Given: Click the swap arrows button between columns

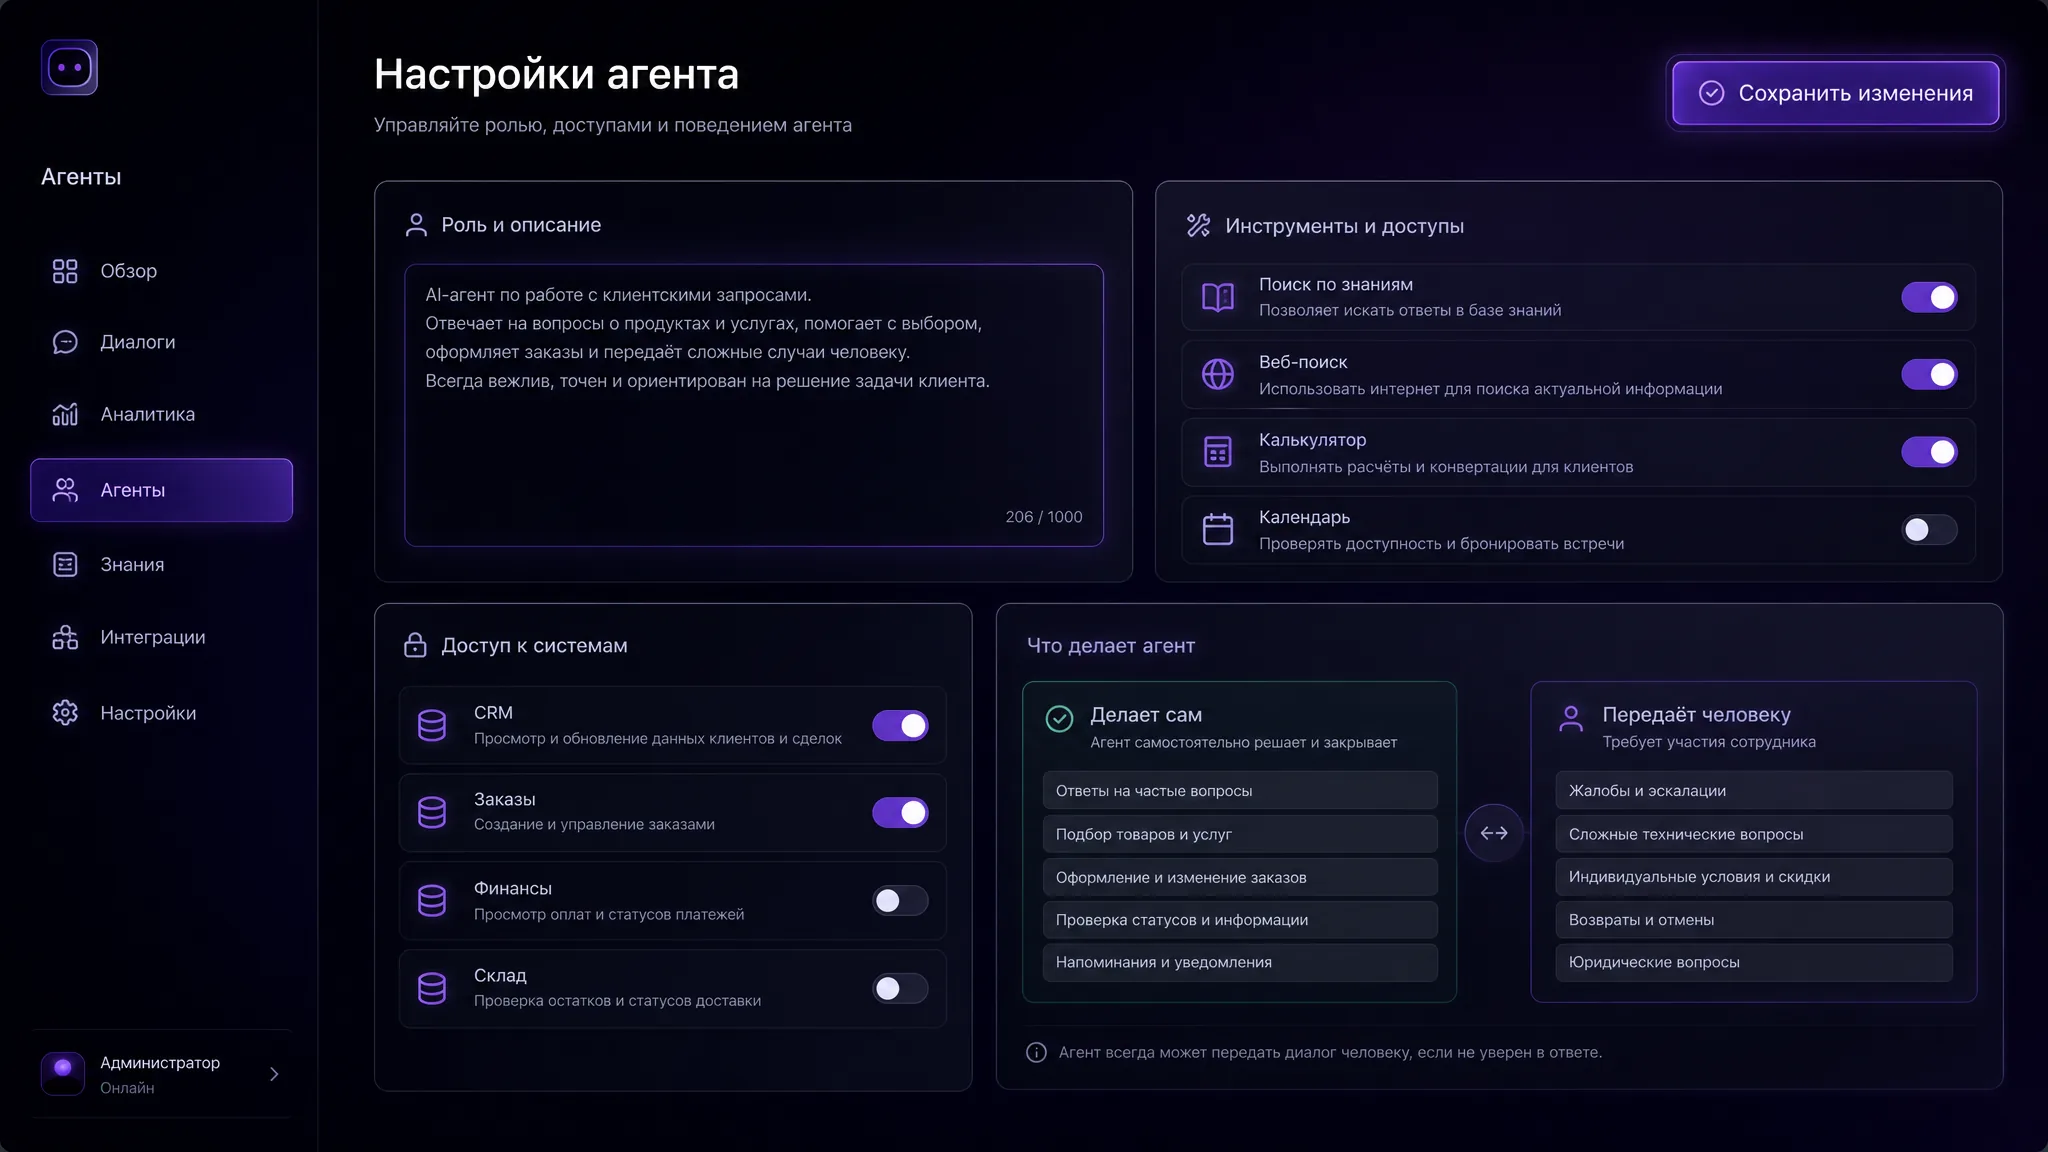Looking at the screenshot, I should pyautogui.click(x=1494, y=833).
